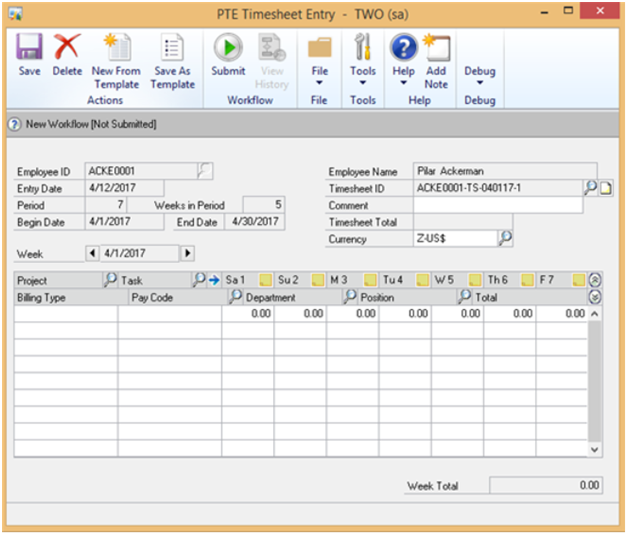Open the Tools dropdown menu
This screenshot has width=628, height=537.
coord(362,78)
